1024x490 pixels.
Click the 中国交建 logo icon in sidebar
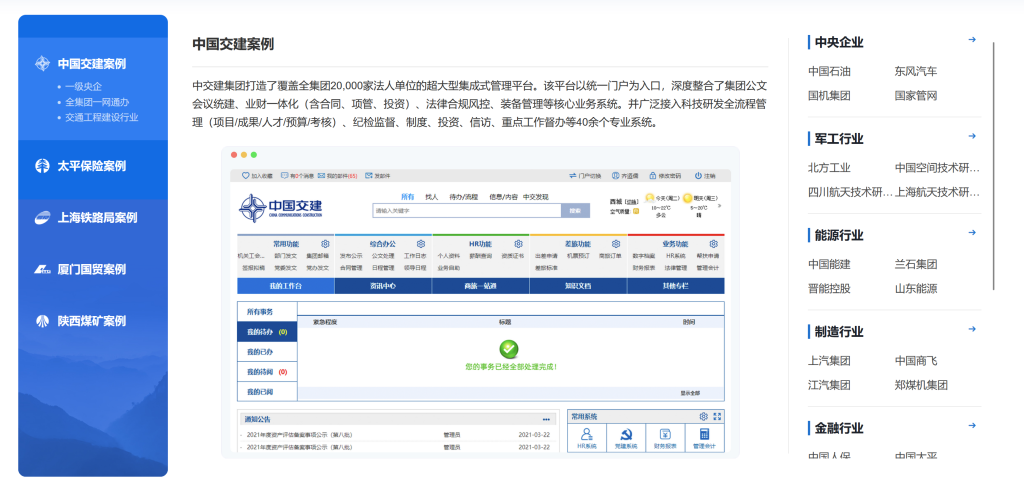pyautogui.click(x=42, y=64)
